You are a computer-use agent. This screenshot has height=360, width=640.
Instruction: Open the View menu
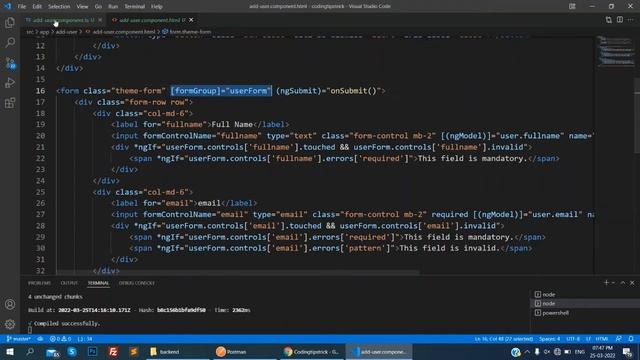82,7
